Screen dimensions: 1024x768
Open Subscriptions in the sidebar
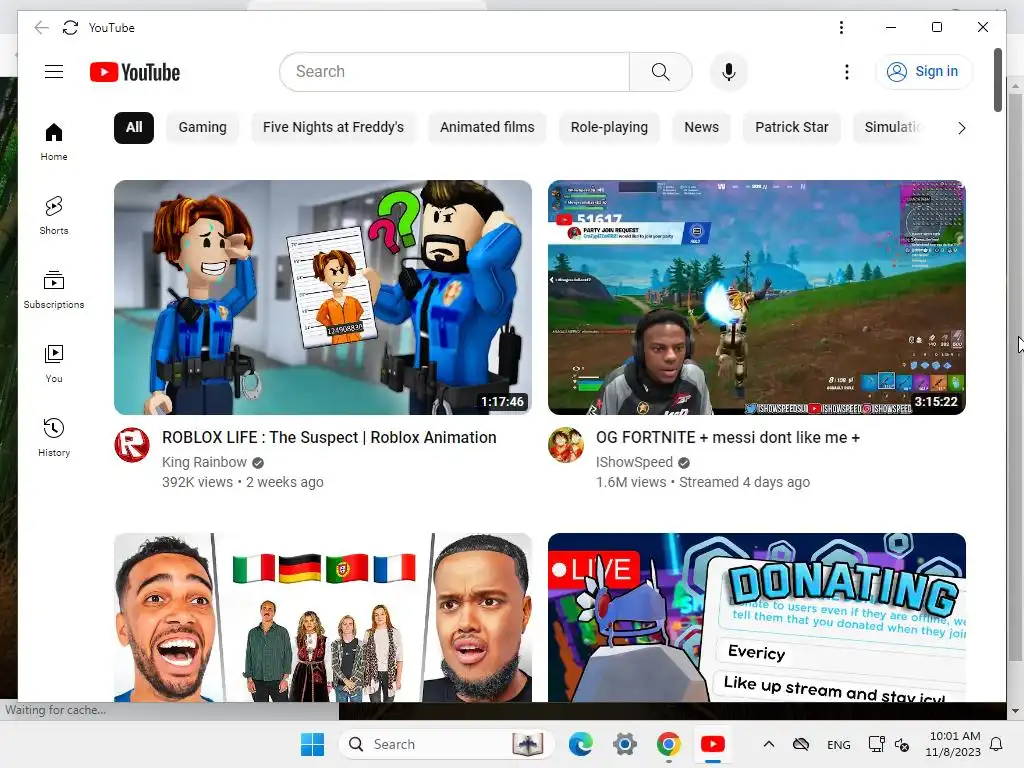[x=54, y=289]
